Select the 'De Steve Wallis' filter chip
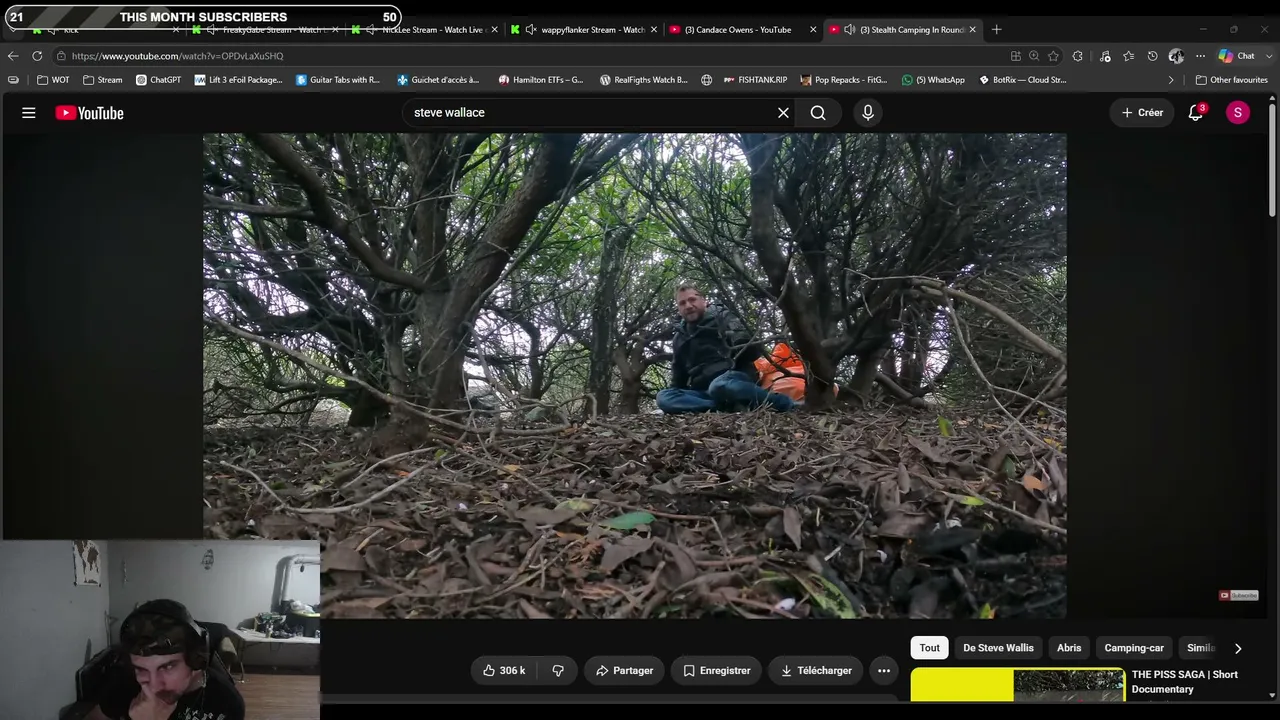This screenshot has width=1280, height=720. tap(998, 648)
